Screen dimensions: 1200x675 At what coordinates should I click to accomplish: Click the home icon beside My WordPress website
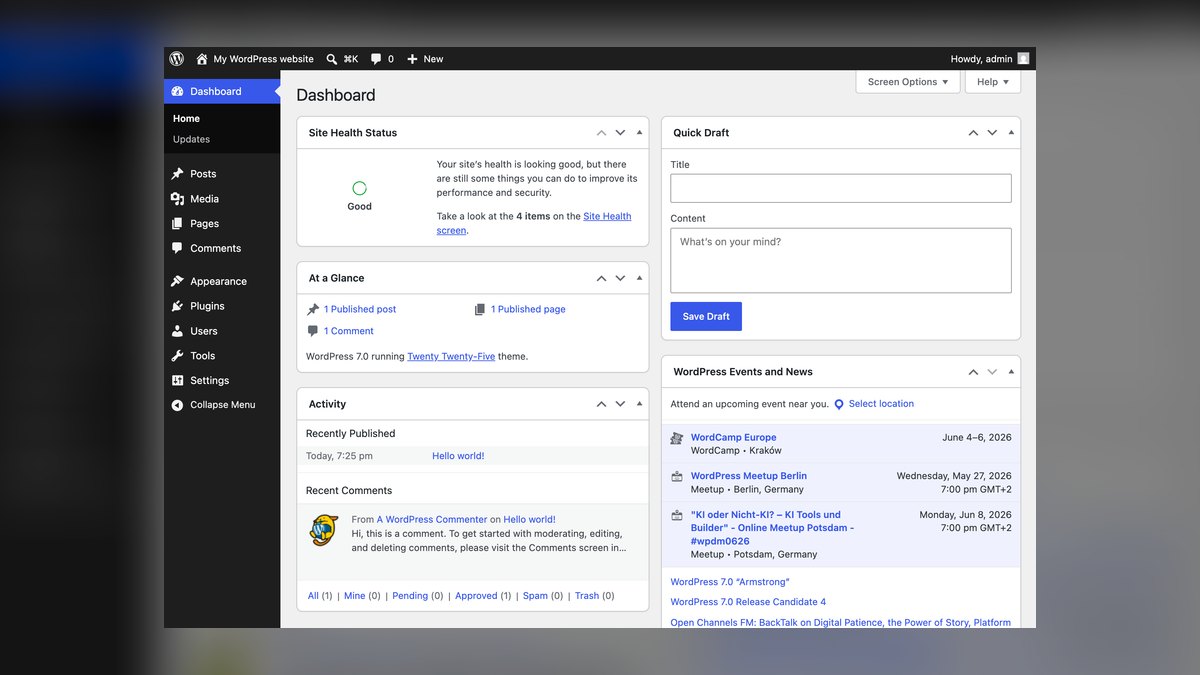(x=202, y=59)
